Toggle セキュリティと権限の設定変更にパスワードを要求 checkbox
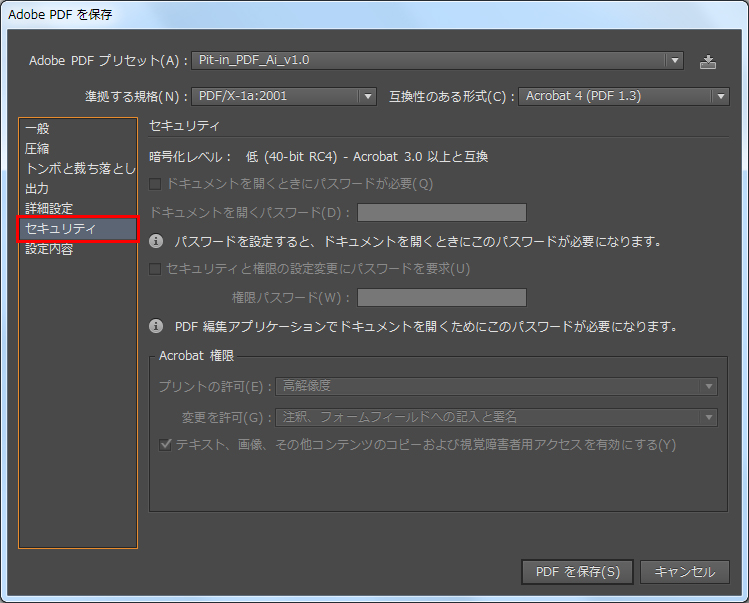The image size is (749, 603). (155, 268)
